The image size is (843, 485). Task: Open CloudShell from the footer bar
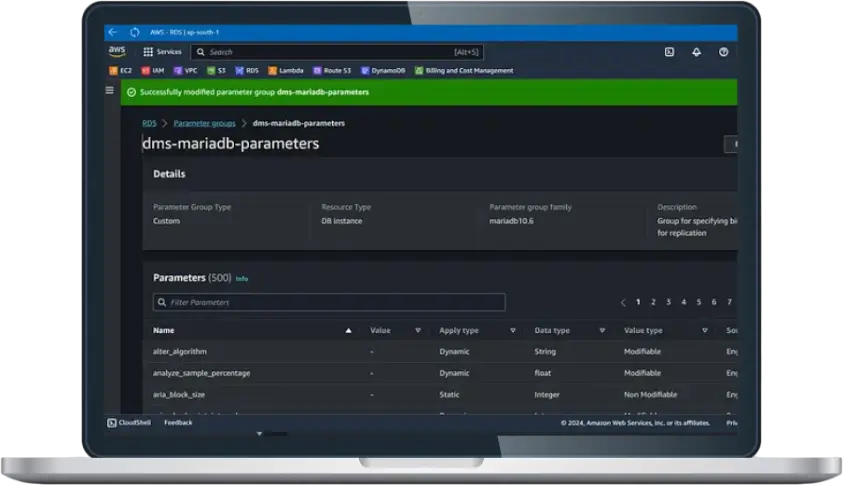(x=129, y=423)
